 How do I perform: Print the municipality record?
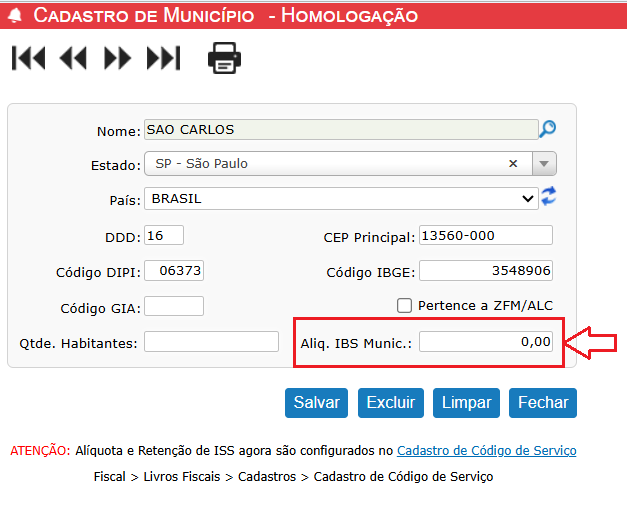225,59
